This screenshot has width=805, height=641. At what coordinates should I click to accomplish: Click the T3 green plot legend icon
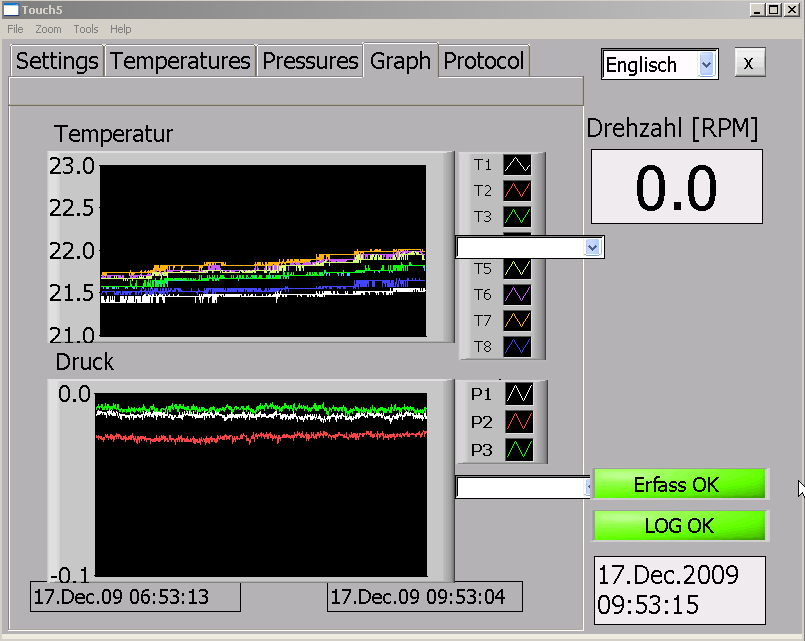[x=517, y=217]
